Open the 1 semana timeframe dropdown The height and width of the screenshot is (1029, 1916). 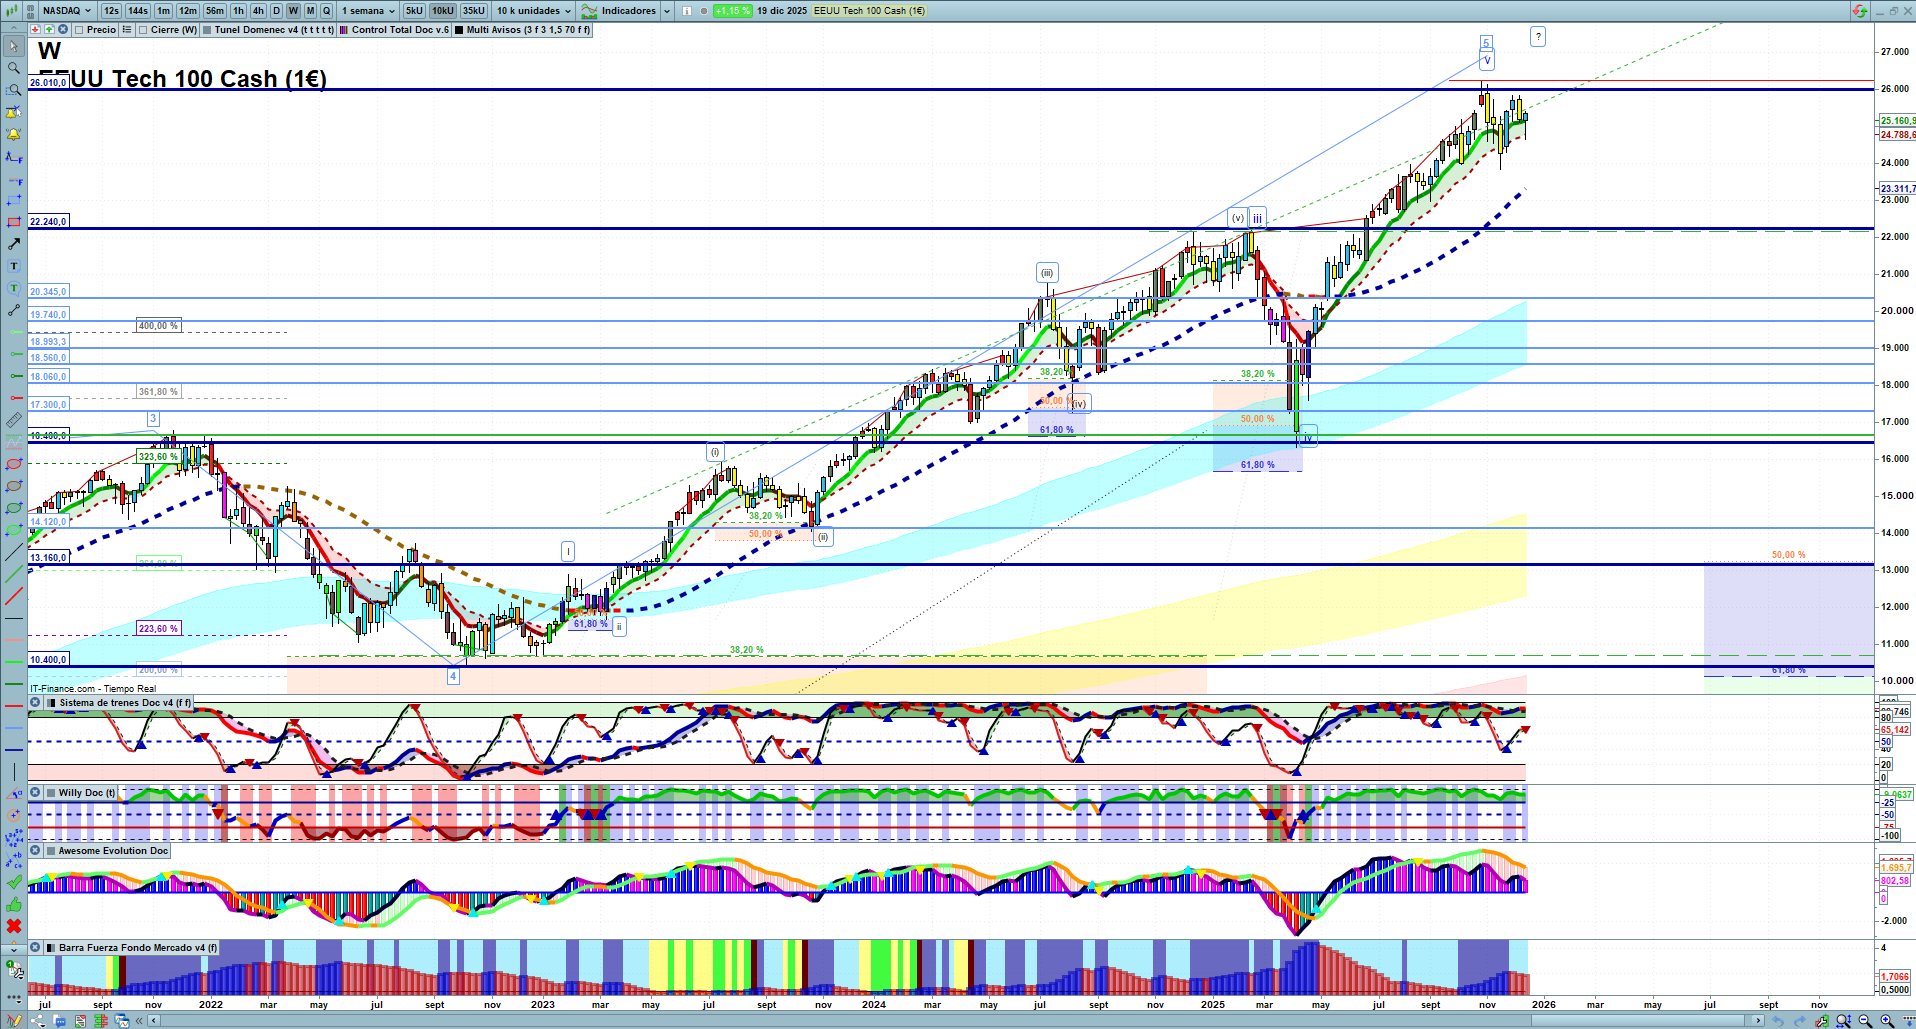(x=368, y=11)
